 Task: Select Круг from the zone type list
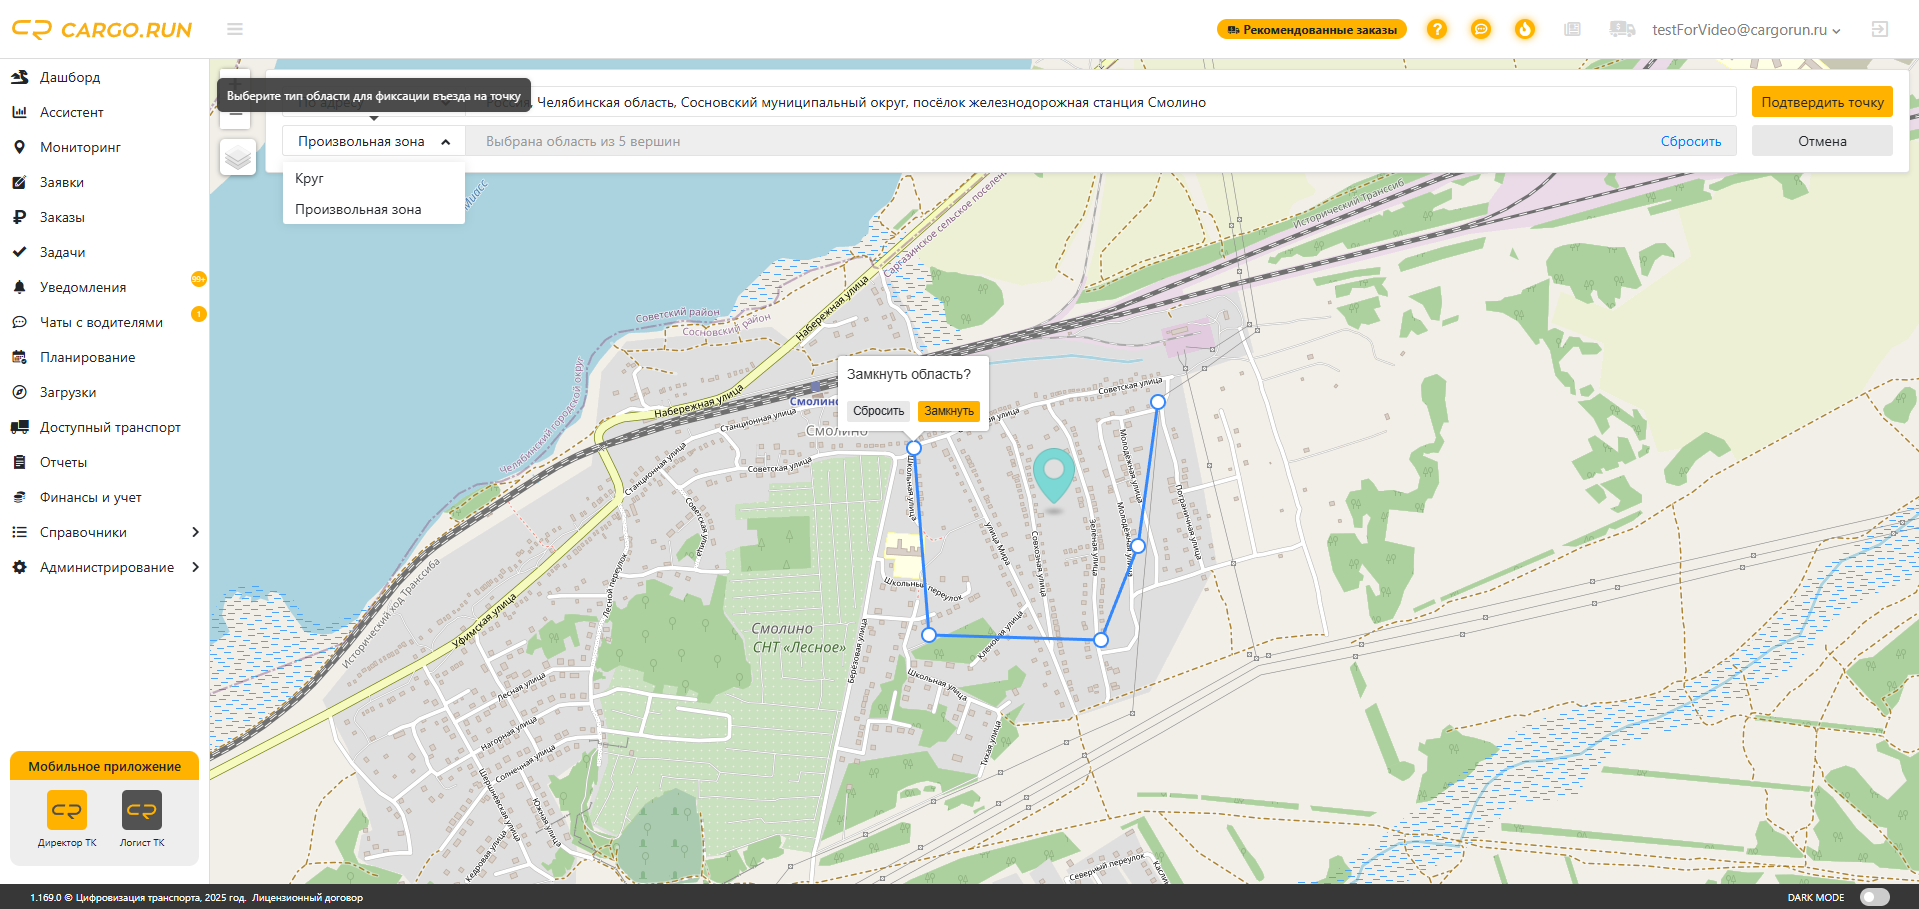click(x=310, y=178)
